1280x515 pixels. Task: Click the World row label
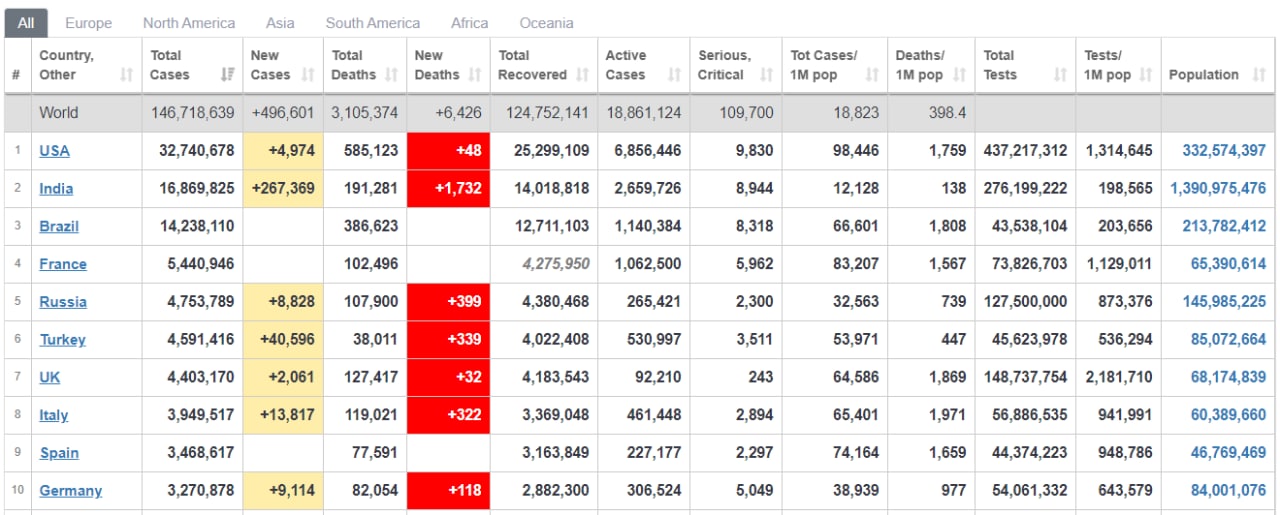(x=59, y=113)
